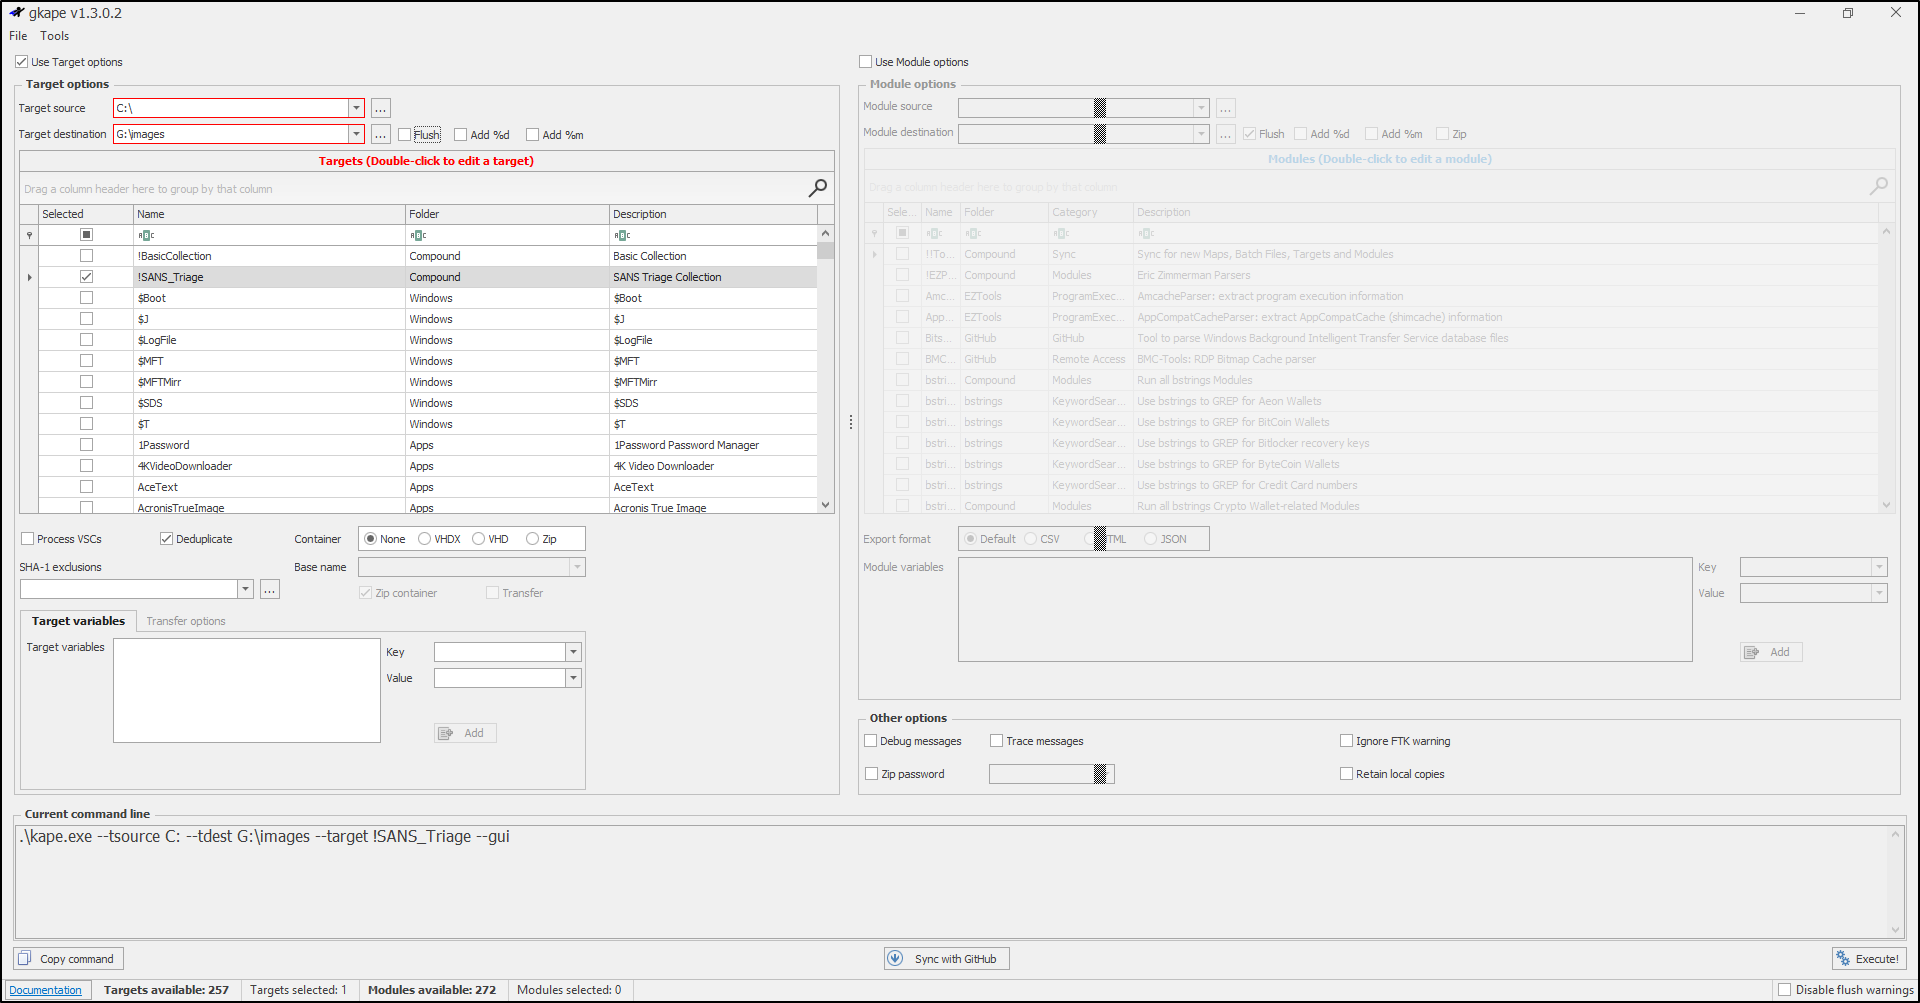This screenshot has width=1920, height=1003.
Task: Click the Name column filter icon in targets grid
Action: coord(146,235)
